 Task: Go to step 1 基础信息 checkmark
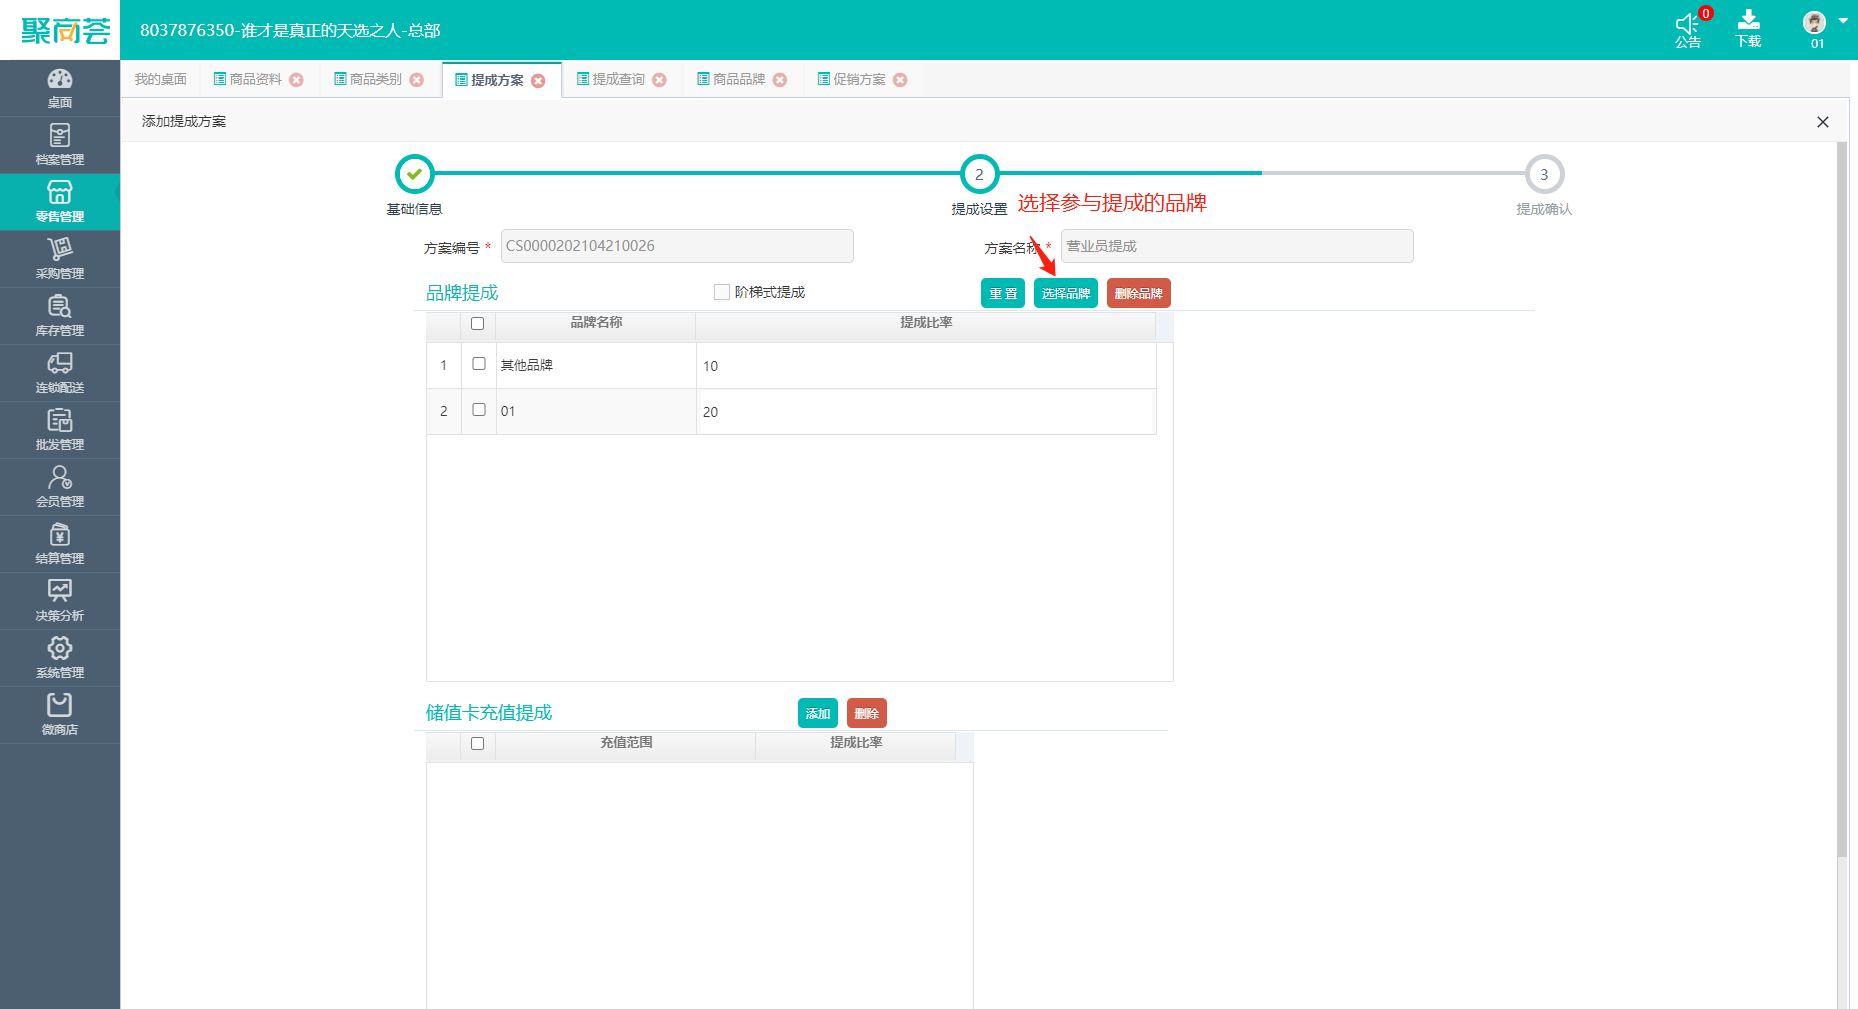(414, 174)
